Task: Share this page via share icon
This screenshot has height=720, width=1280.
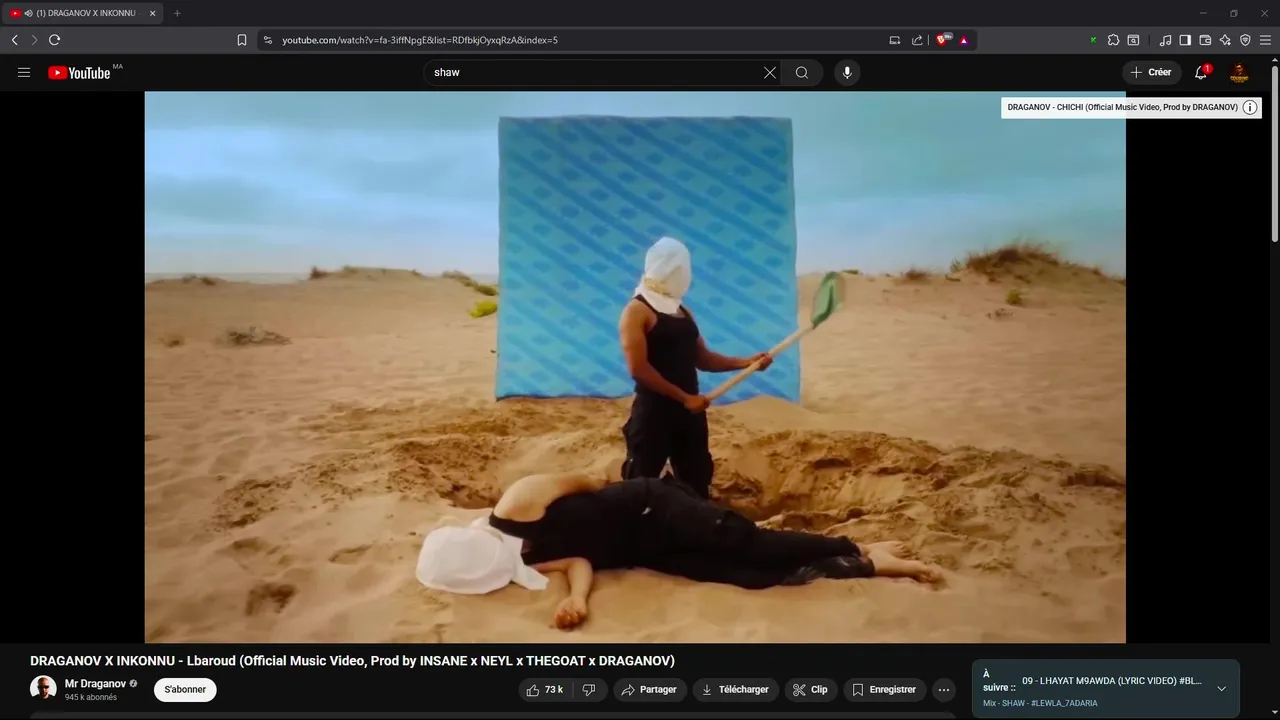Action: [917, 40]
